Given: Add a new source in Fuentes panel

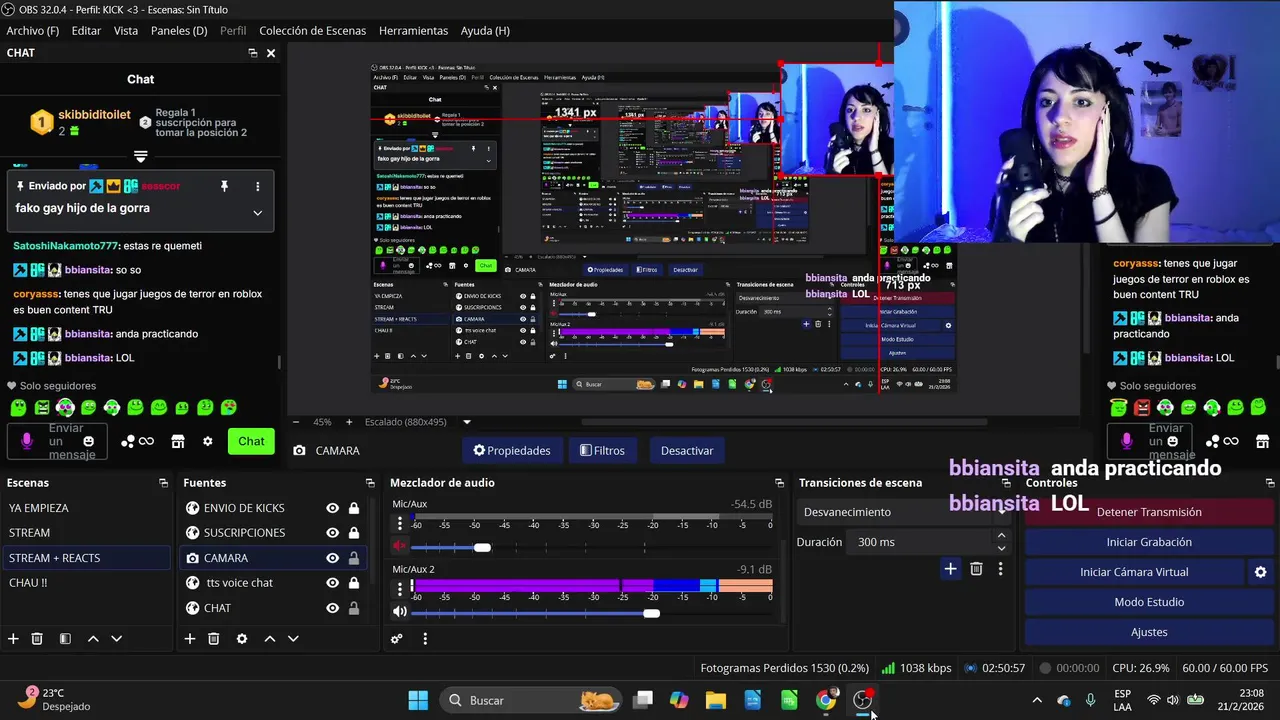Looking at the screenshot, I should coord(190,639).
